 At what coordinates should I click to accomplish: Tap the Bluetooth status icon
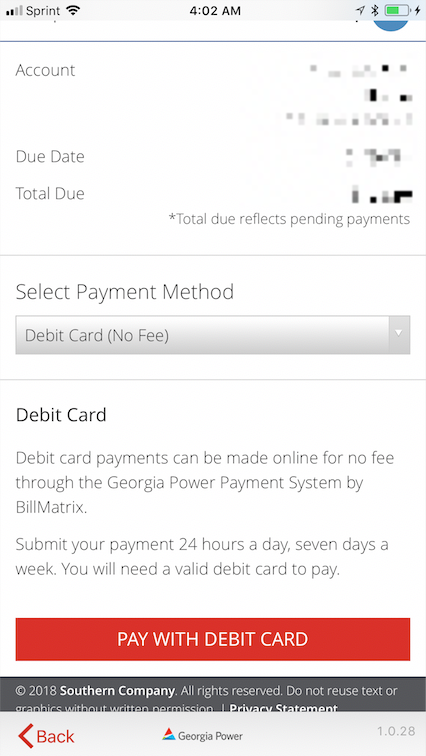click(x=375, y=10)
